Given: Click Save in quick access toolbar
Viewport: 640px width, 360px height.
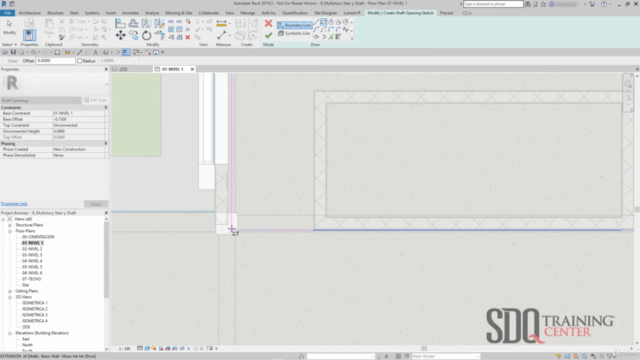Looking at the screenshot, I should [13, 52].
